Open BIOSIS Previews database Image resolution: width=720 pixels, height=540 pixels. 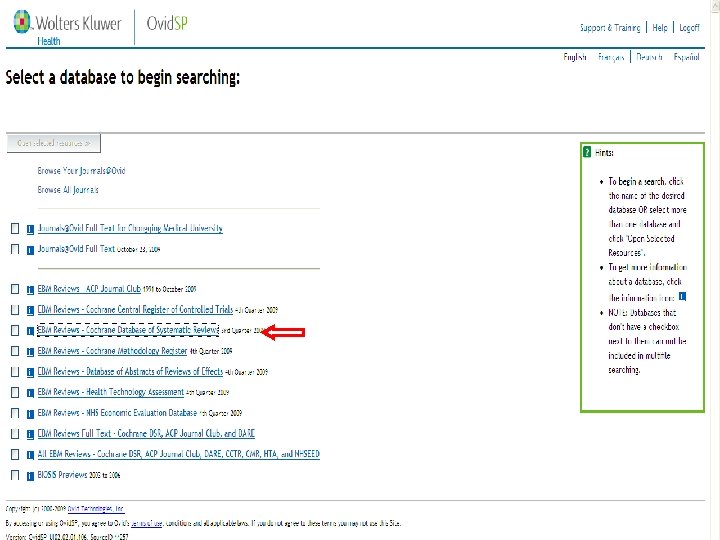pyautogui.click(x=62, y=475)
